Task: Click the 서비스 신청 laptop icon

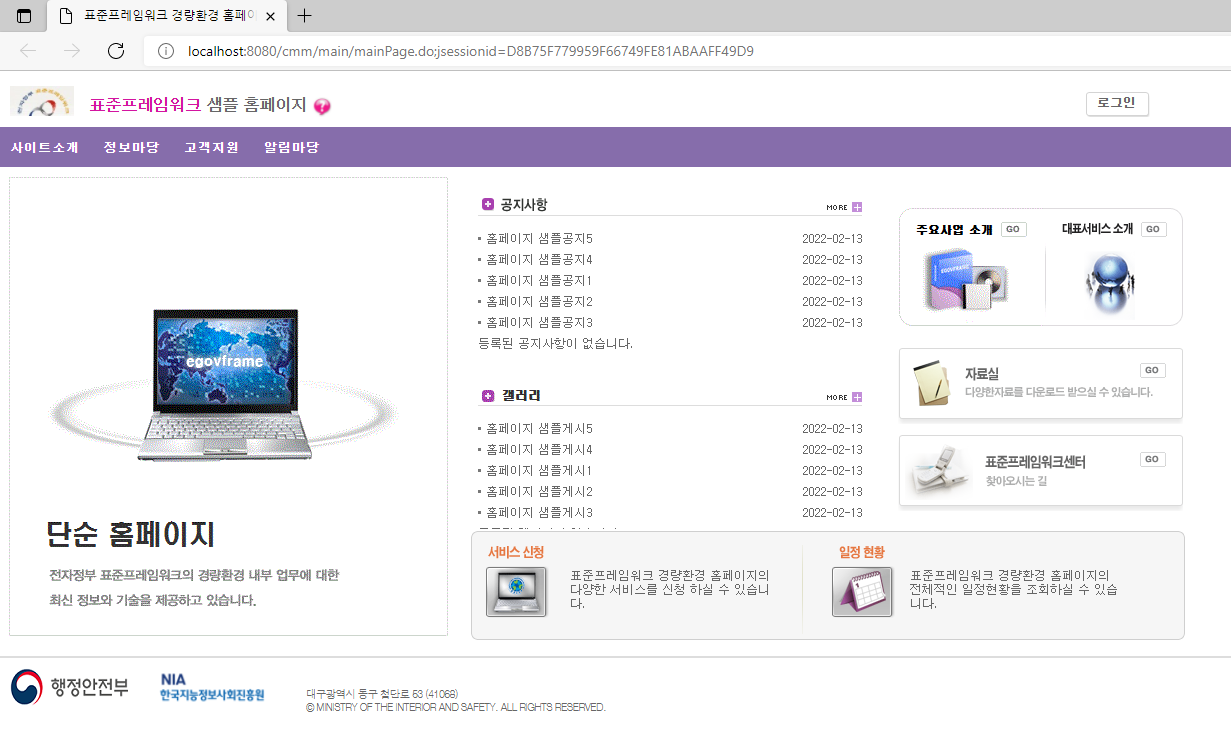Action: coord(516,591)
